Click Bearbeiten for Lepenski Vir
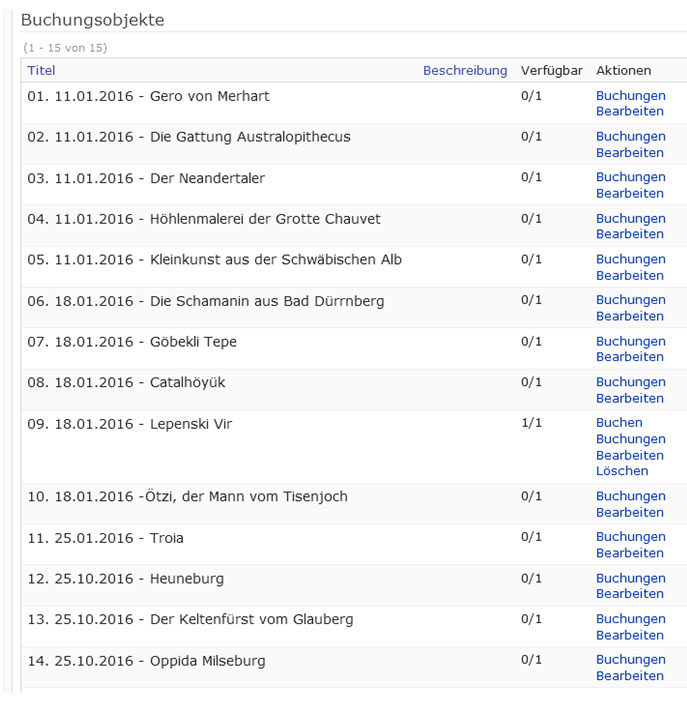 click(630, 455)
